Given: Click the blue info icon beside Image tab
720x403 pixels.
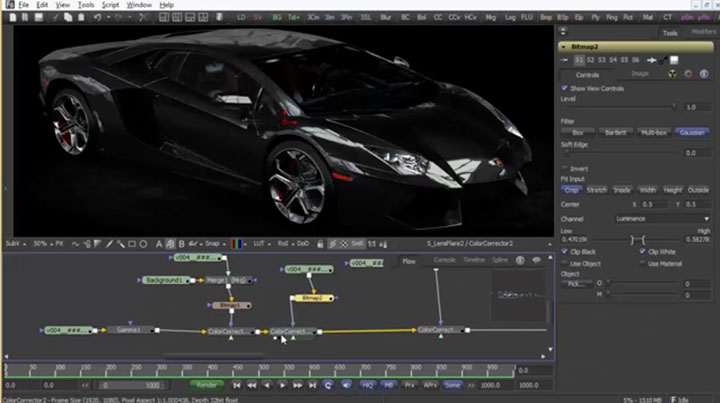Looking at the screenshot, I should (703, 74).
